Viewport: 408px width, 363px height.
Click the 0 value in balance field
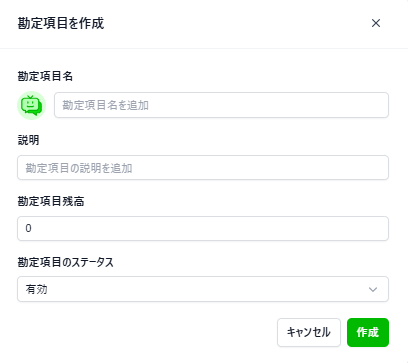pyautogui.click(x=28, y=228)
